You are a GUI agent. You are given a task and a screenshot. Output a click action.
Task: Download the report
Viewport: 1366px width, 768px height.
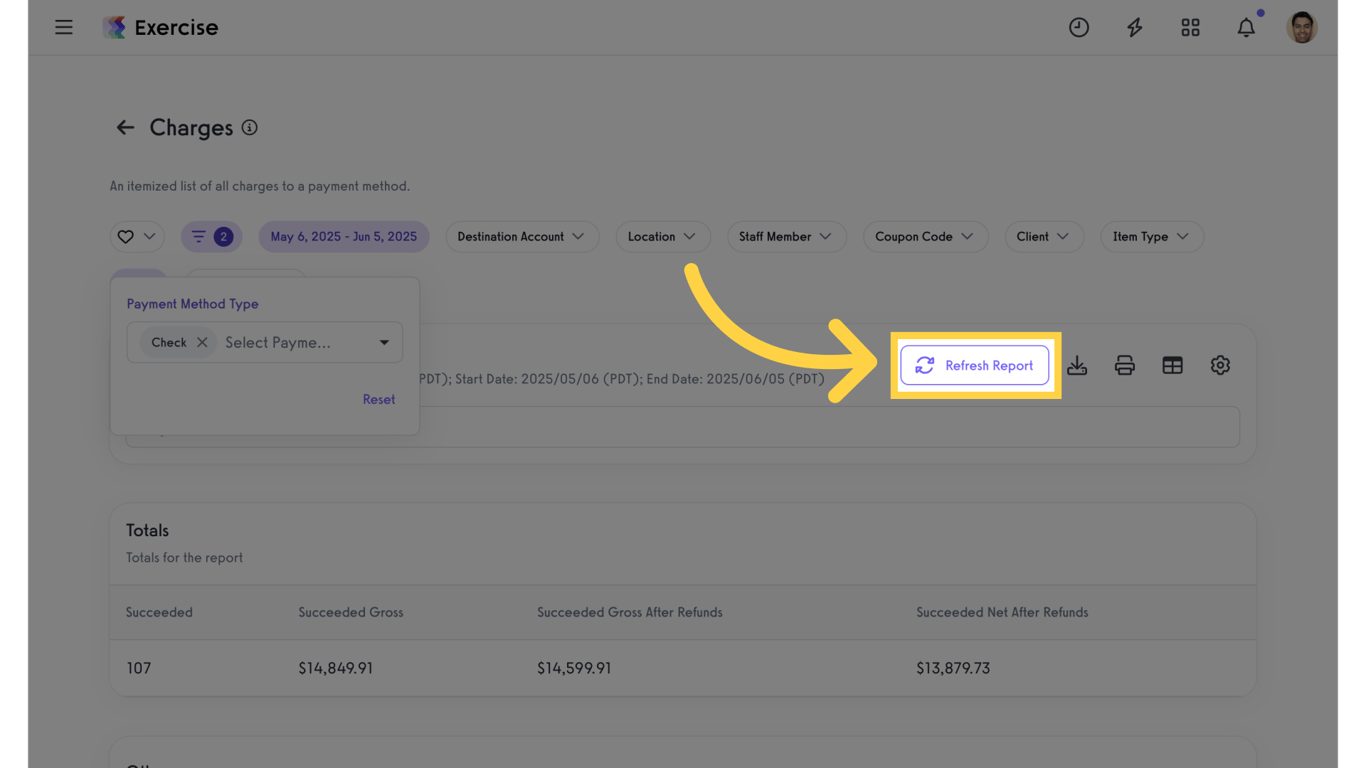tap(1077, 366)
